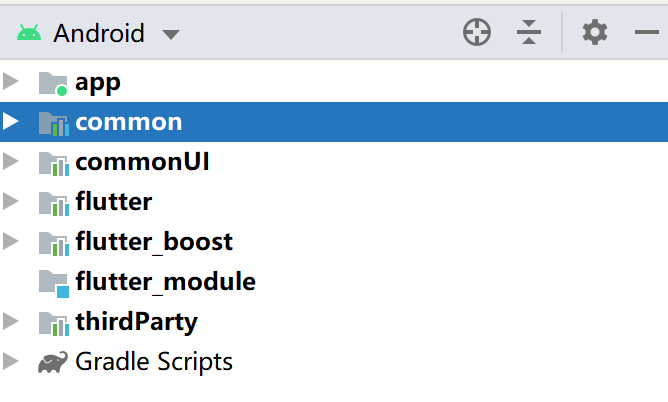668x402 pixels.
Task: Expand the Gradle Scripts node
Action: click(x=11, y=362)
